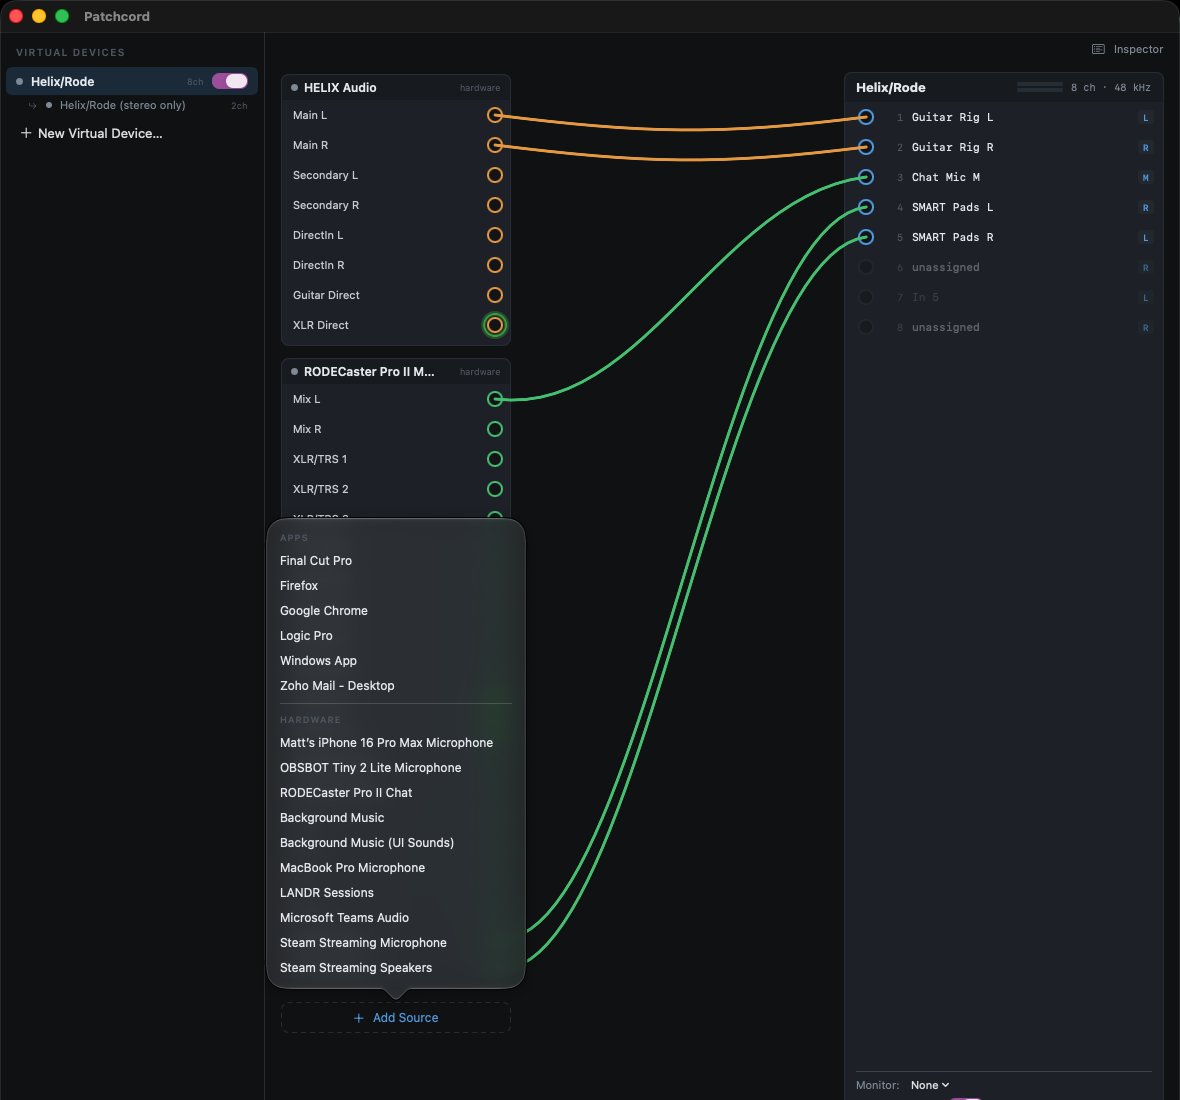The height and width of the screenshot is (1100, 1180).
Task: Click the Mix L output port
Action: pos(494,399)
